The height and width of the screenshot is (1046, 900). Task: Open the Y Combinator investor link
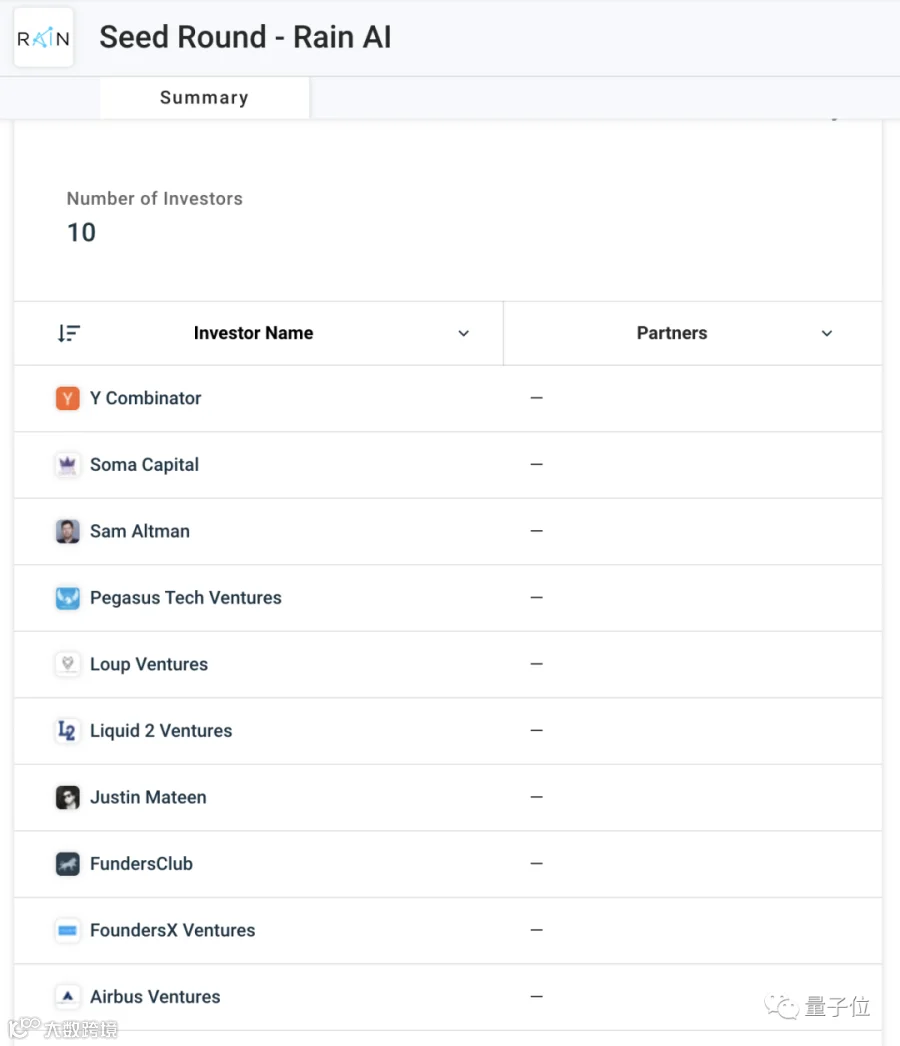pos(145,398)
